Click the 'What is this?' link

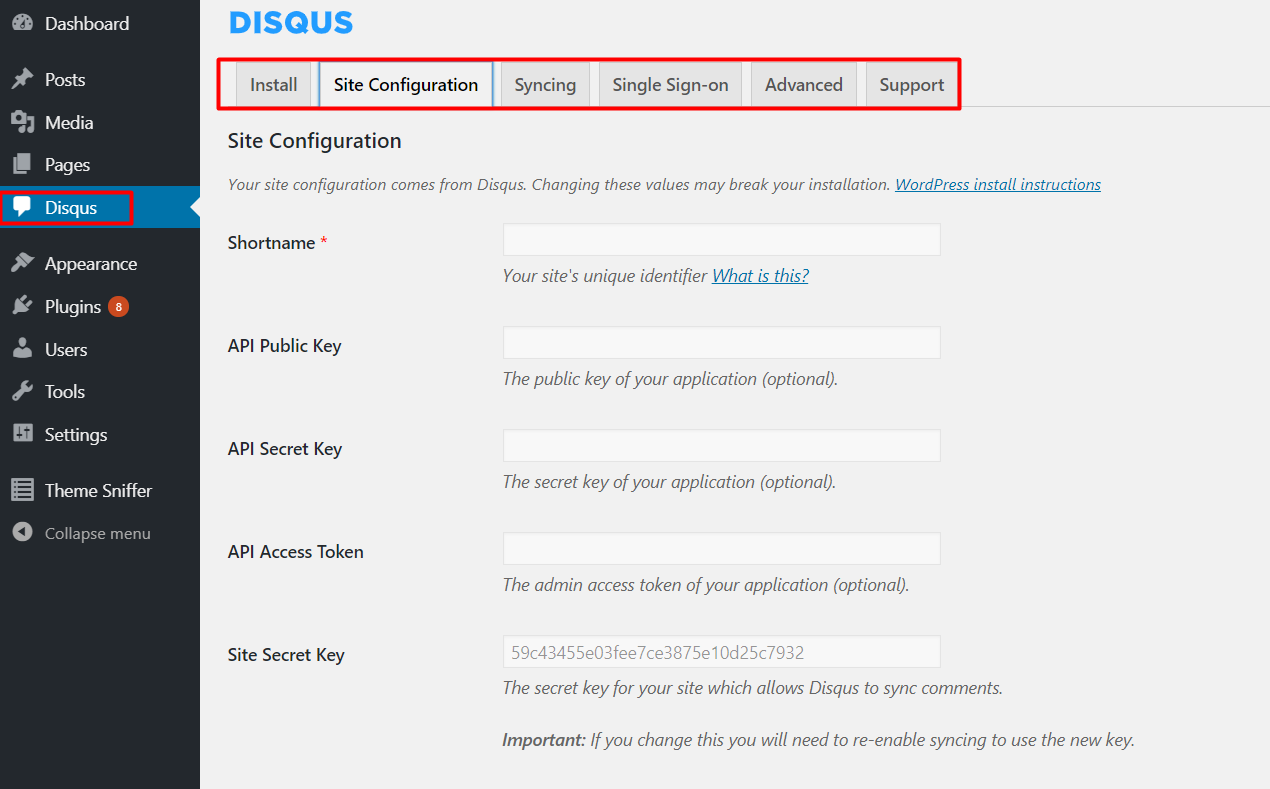click(760, 275)
